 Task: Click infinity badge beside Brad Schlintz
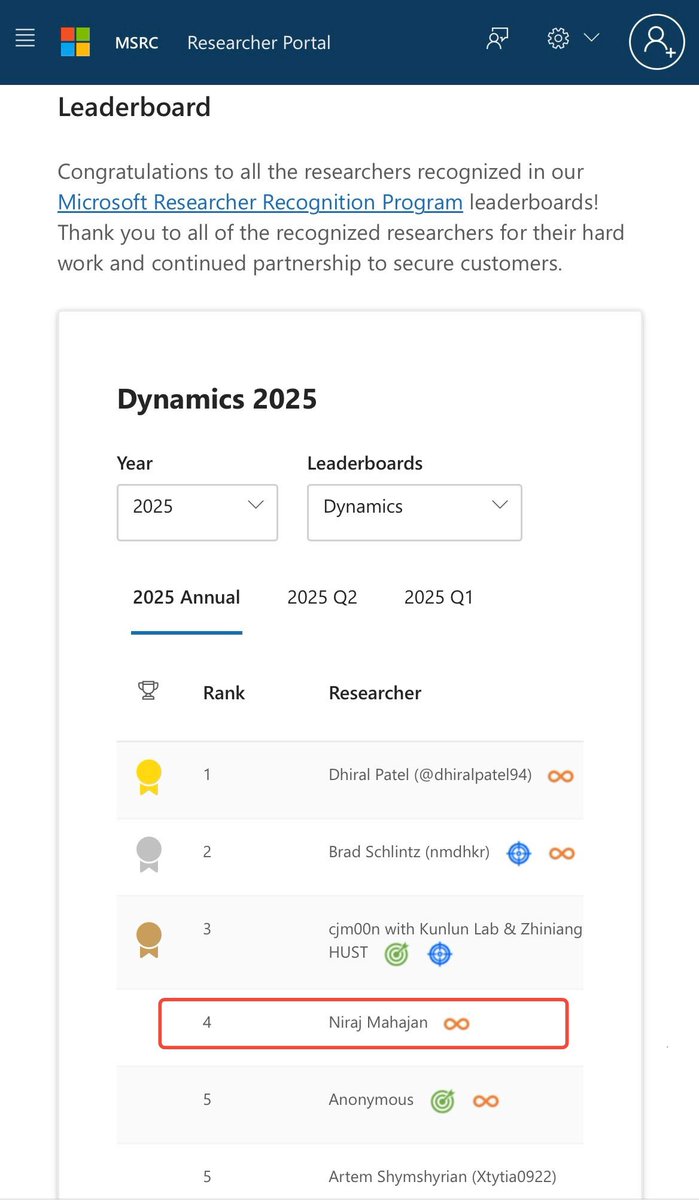[x=562, y=853]
